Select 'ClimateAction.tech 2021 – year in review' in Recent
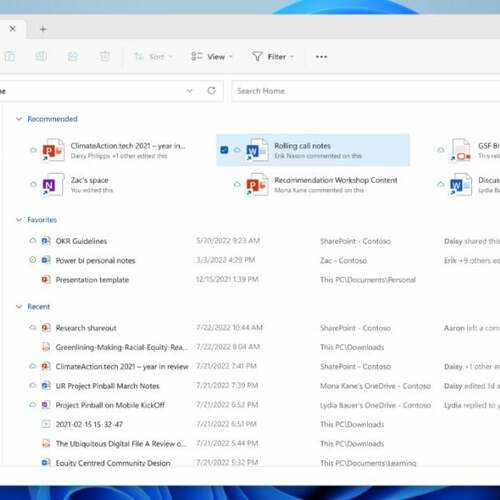 pyautogui.click(x=122, y=366)
